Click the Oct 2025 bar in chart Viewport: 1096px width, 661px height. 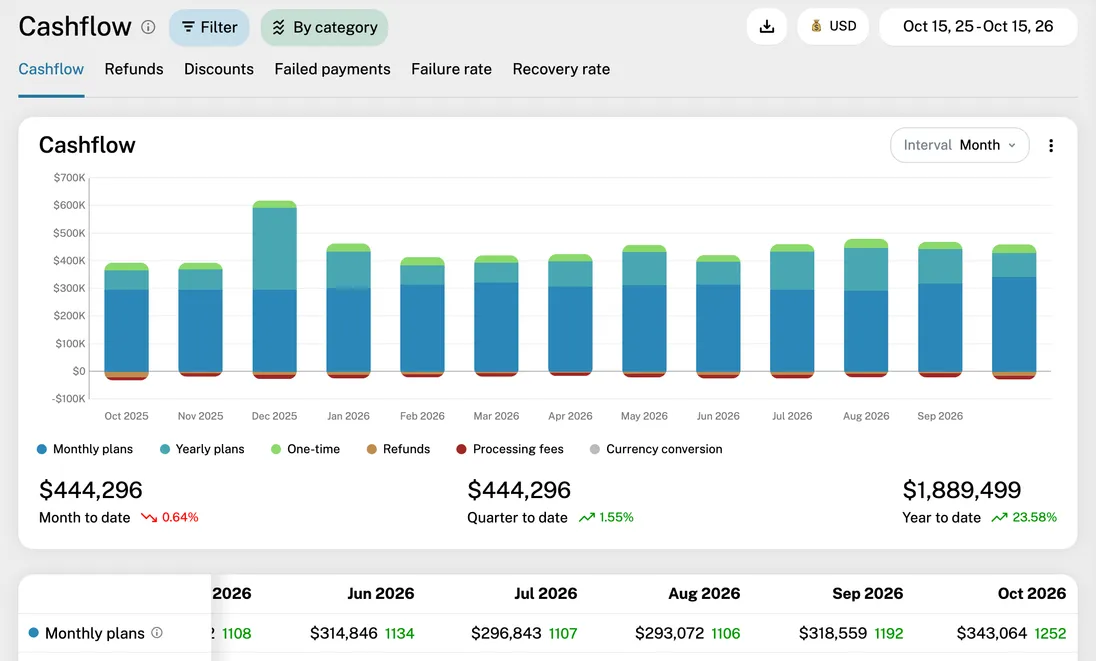[x=127, y=321]
